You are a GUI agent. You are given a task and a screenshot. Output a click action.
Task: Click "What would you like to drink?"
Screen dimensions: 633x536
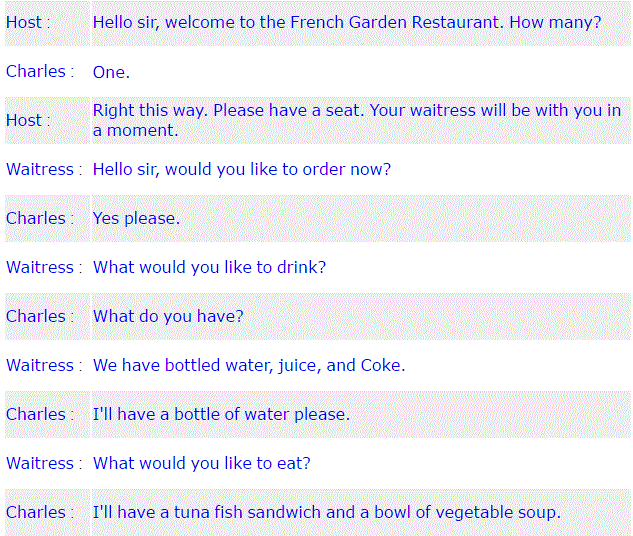coord(209,267)
